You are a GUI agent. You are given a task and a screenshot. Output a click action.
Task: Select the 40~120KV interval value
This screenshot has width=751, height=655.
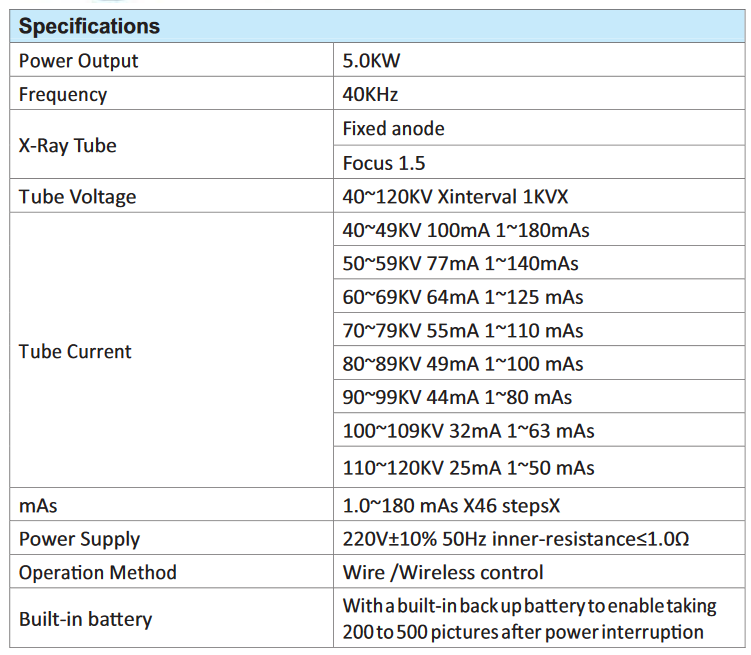point(456,197)
